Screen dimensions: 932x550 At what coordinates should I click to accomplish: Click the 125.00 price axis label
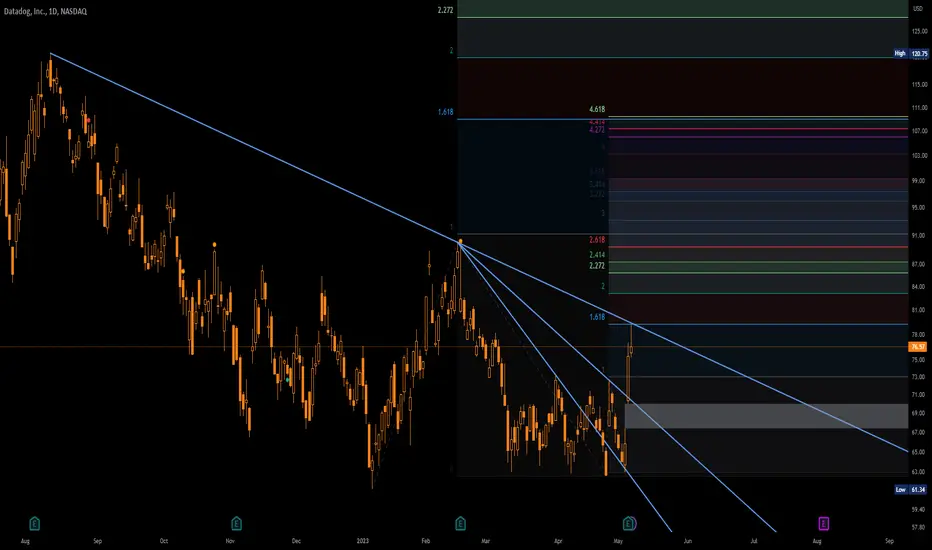(919, 31)
